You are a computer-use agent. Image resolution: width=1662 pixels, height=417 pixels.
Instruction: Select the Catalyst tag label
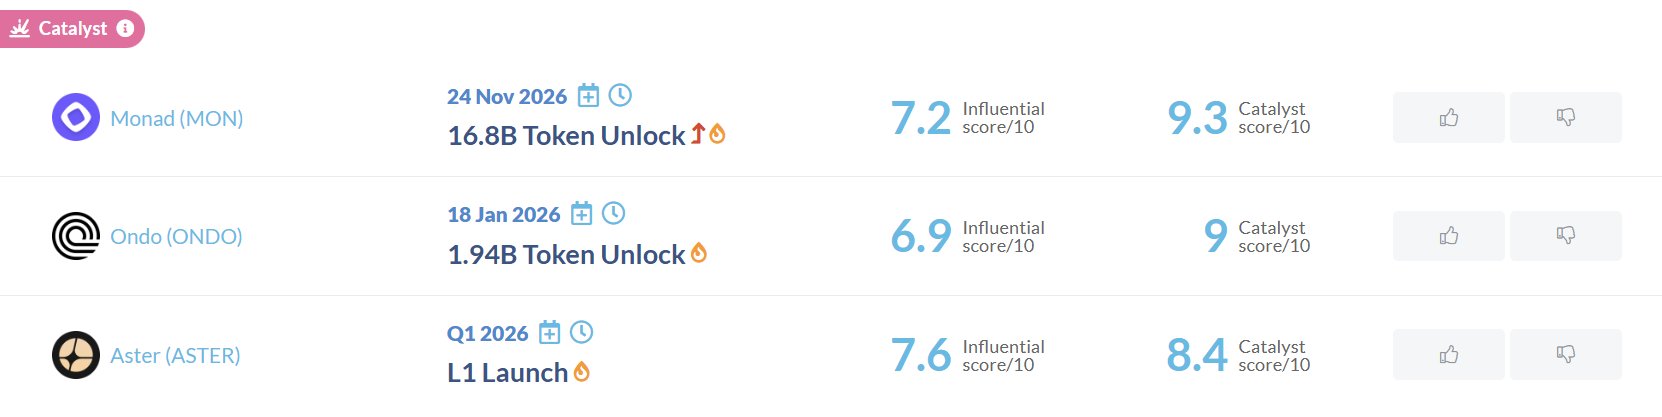[72, 29]
